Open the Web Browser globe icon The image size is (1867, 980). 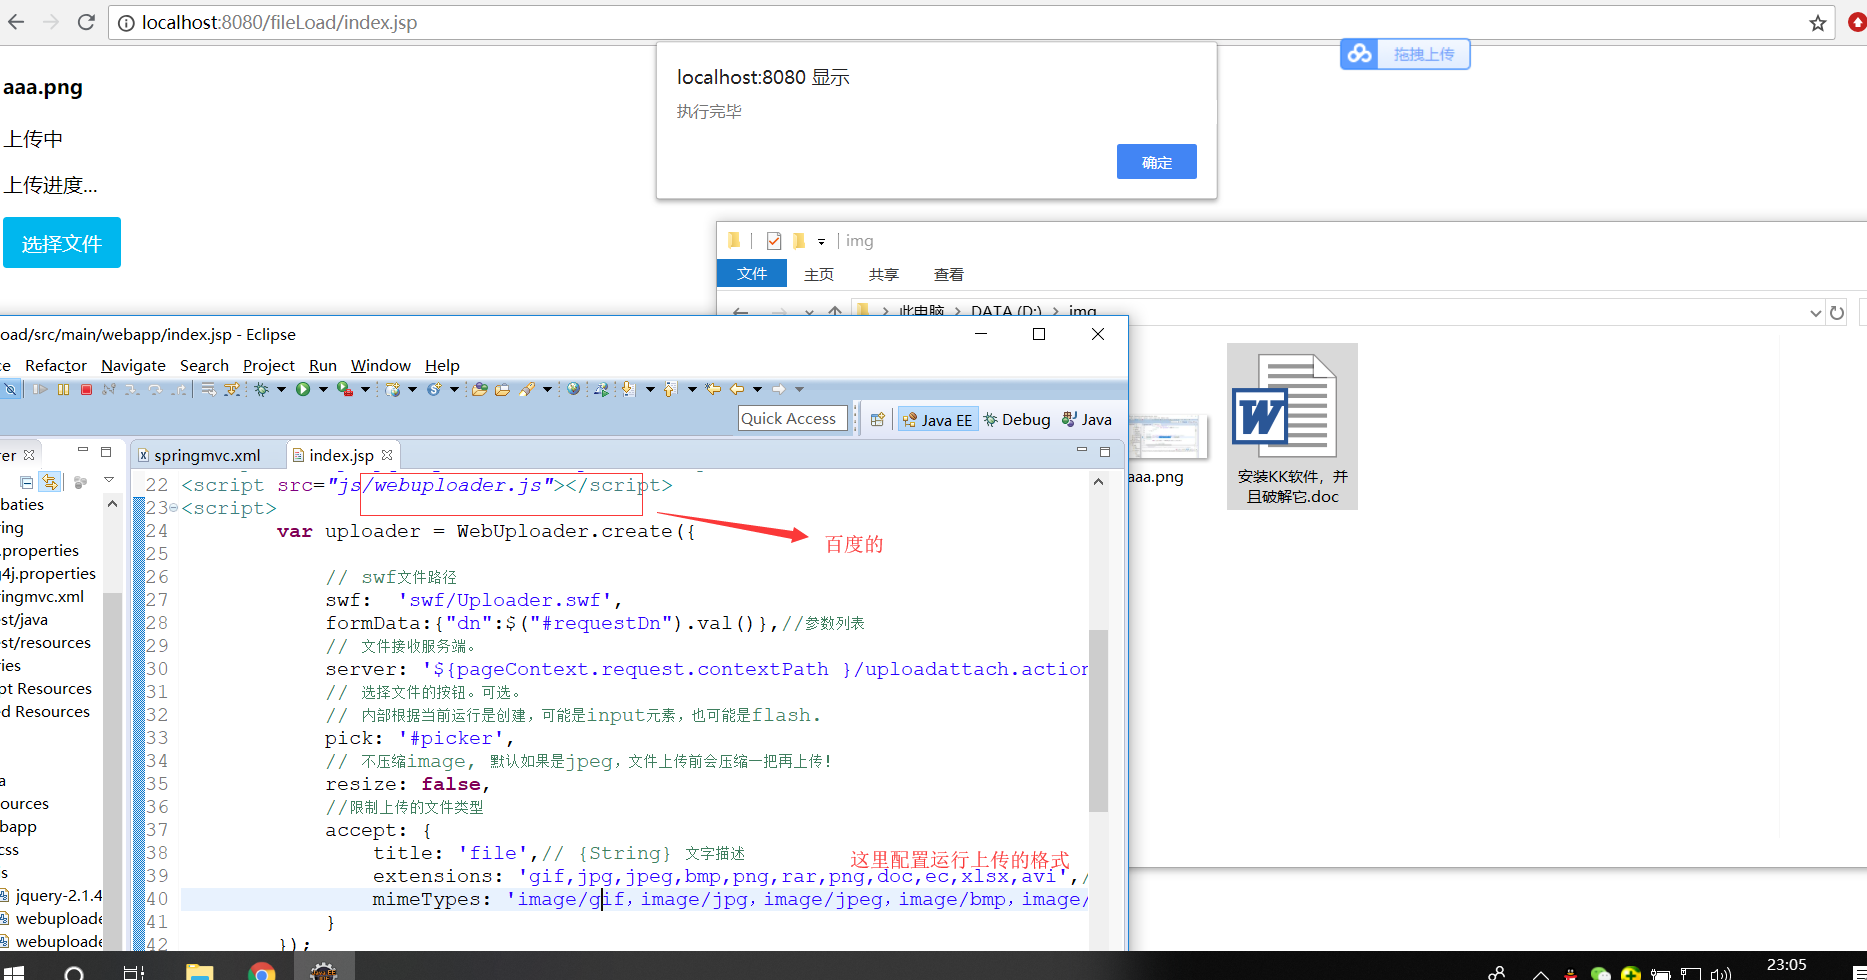[573, 389]
